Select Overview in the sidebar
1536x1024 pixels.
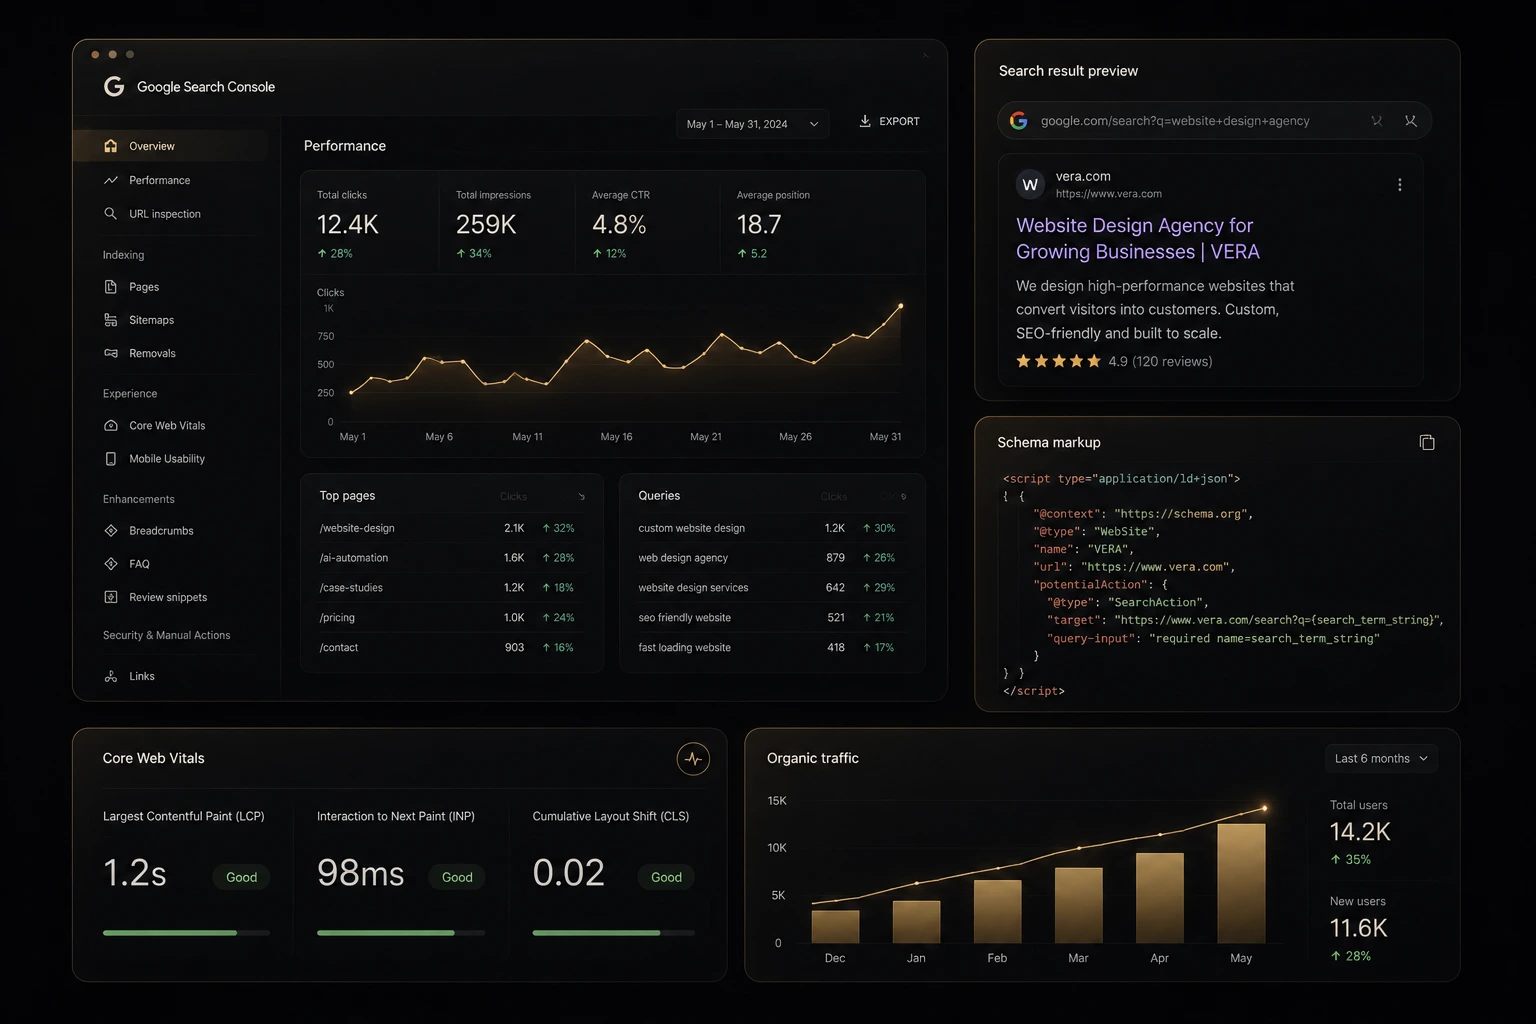(x=171, y=146)
